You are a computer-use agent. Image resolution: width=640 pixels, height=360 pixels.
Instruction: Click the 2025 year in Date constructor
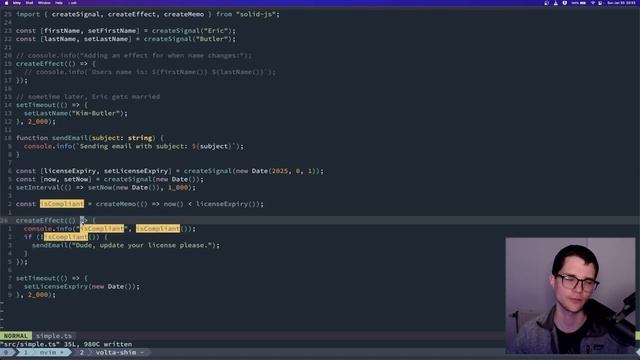pyautogui.click(x=280, y=171)
